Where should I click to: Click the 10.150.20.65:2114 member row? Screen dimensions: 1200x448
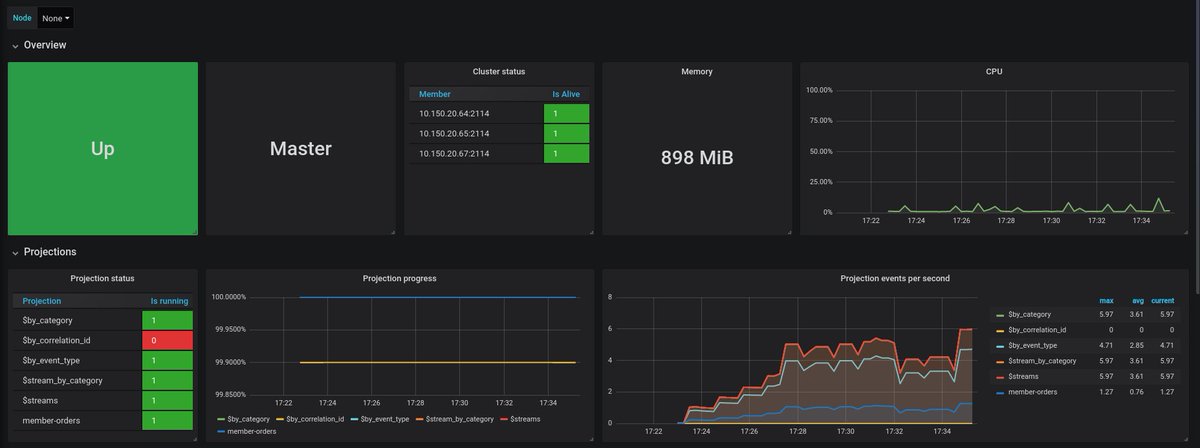(x=499, y=133)
